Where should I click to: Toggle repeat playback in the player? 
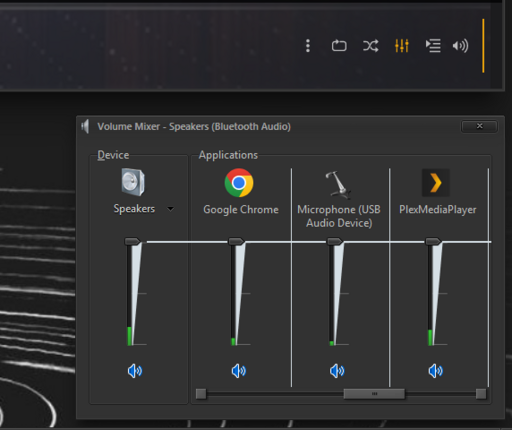click(339, 46)
